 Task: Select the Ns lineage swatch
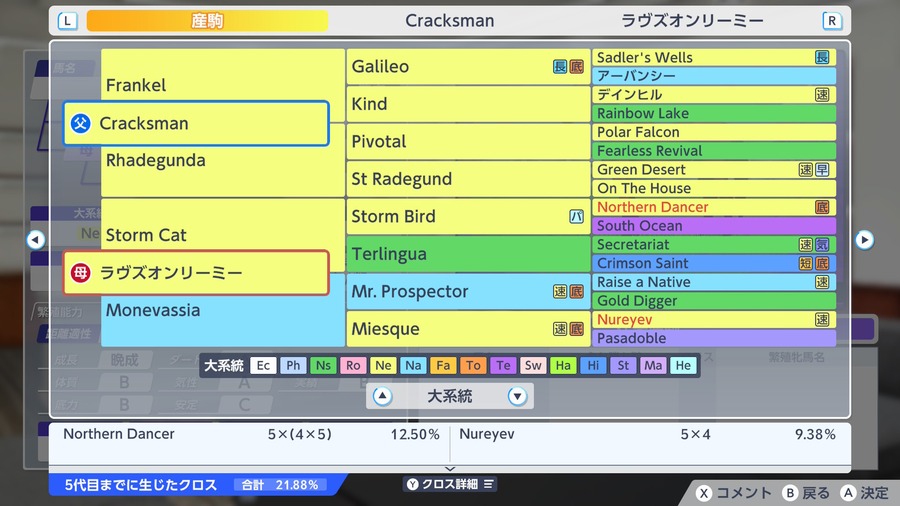click(x=323, y=365)
